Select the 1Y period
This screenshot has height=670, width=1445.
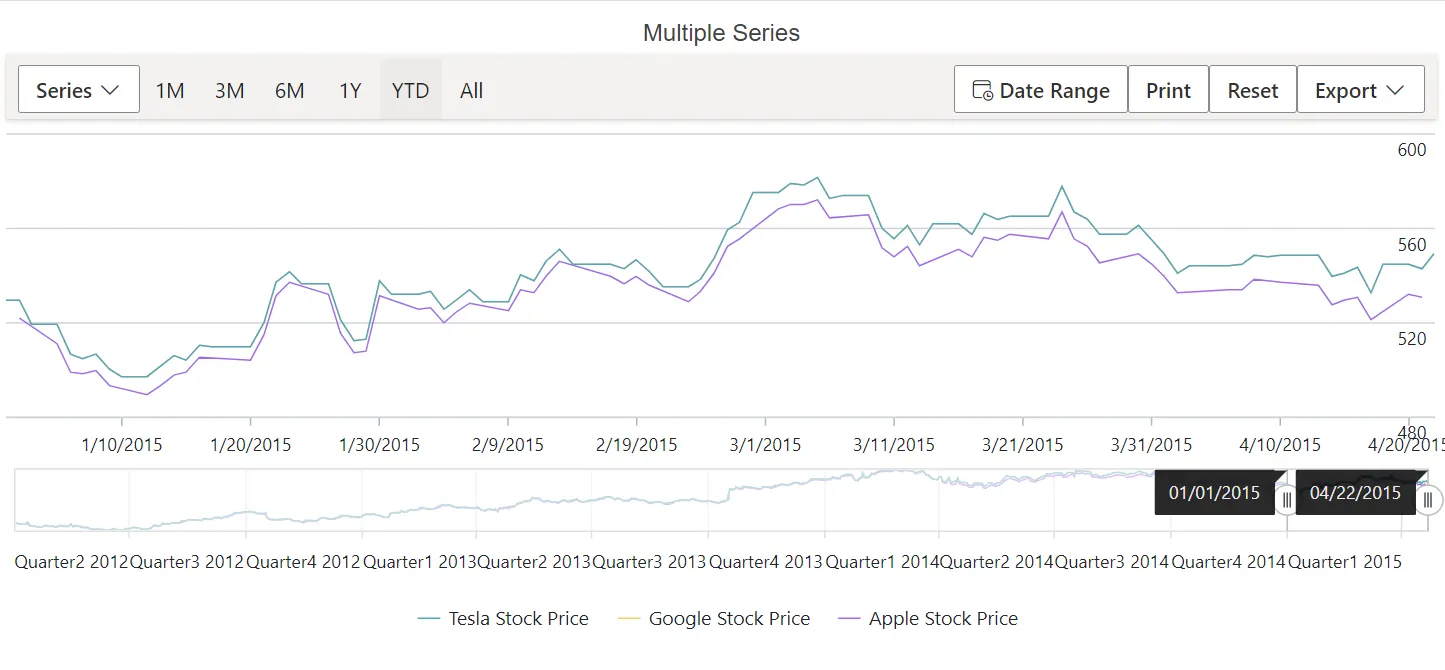(350, 90)
